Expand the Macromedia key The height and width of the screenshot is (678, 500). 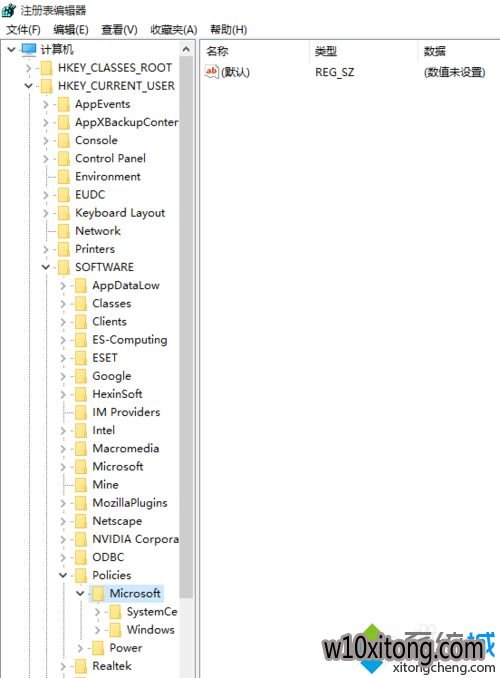63,449
